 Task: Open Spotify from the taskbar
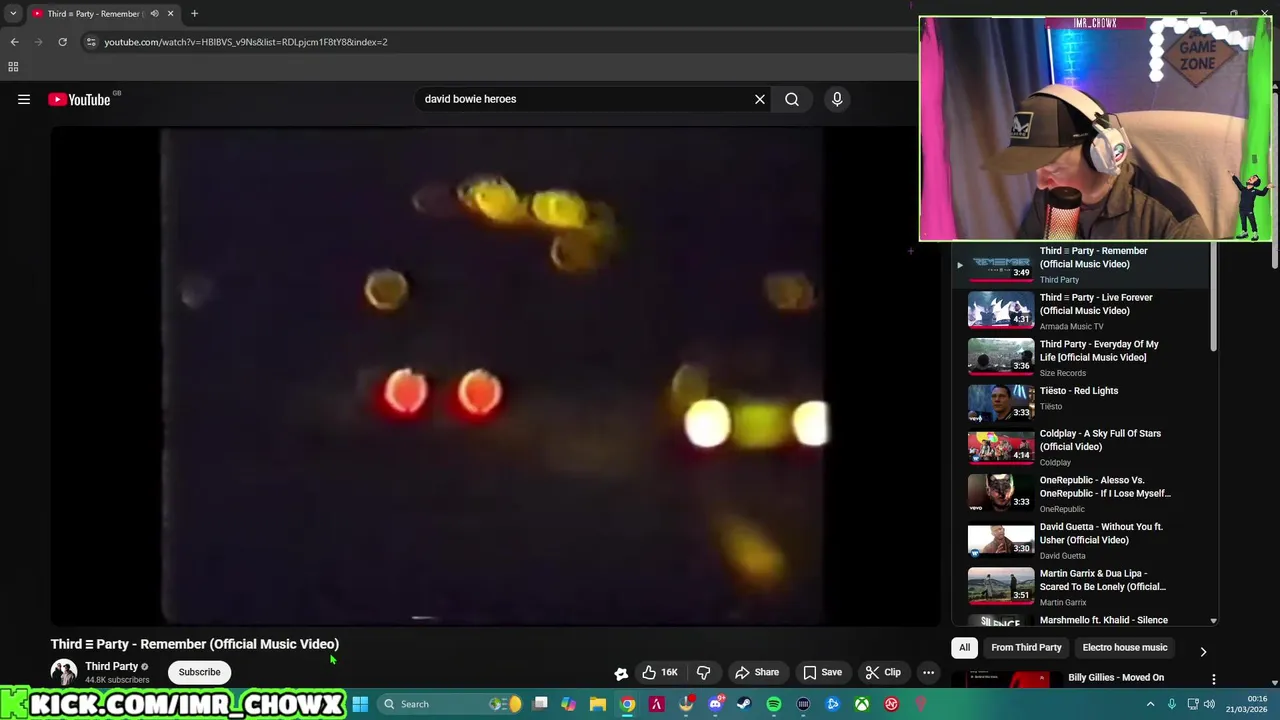(774, 704)
